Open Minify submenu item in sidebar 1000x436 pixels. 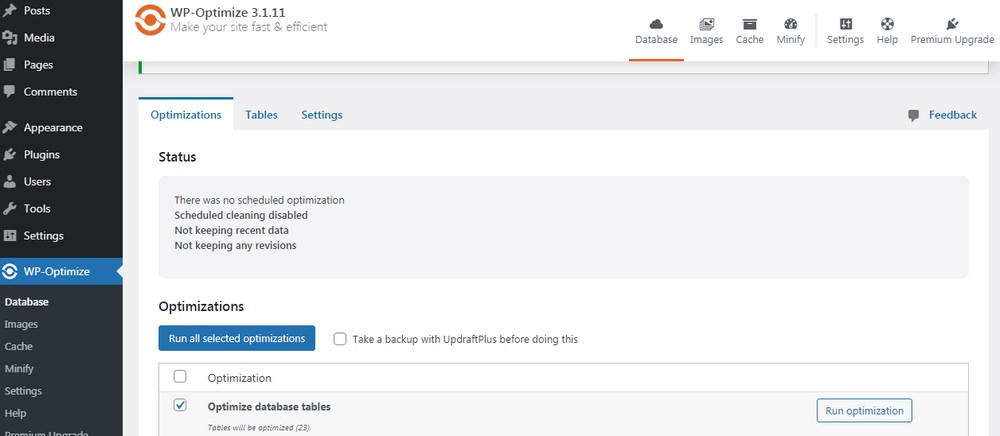pyautogui.click(x=19, y=369)
